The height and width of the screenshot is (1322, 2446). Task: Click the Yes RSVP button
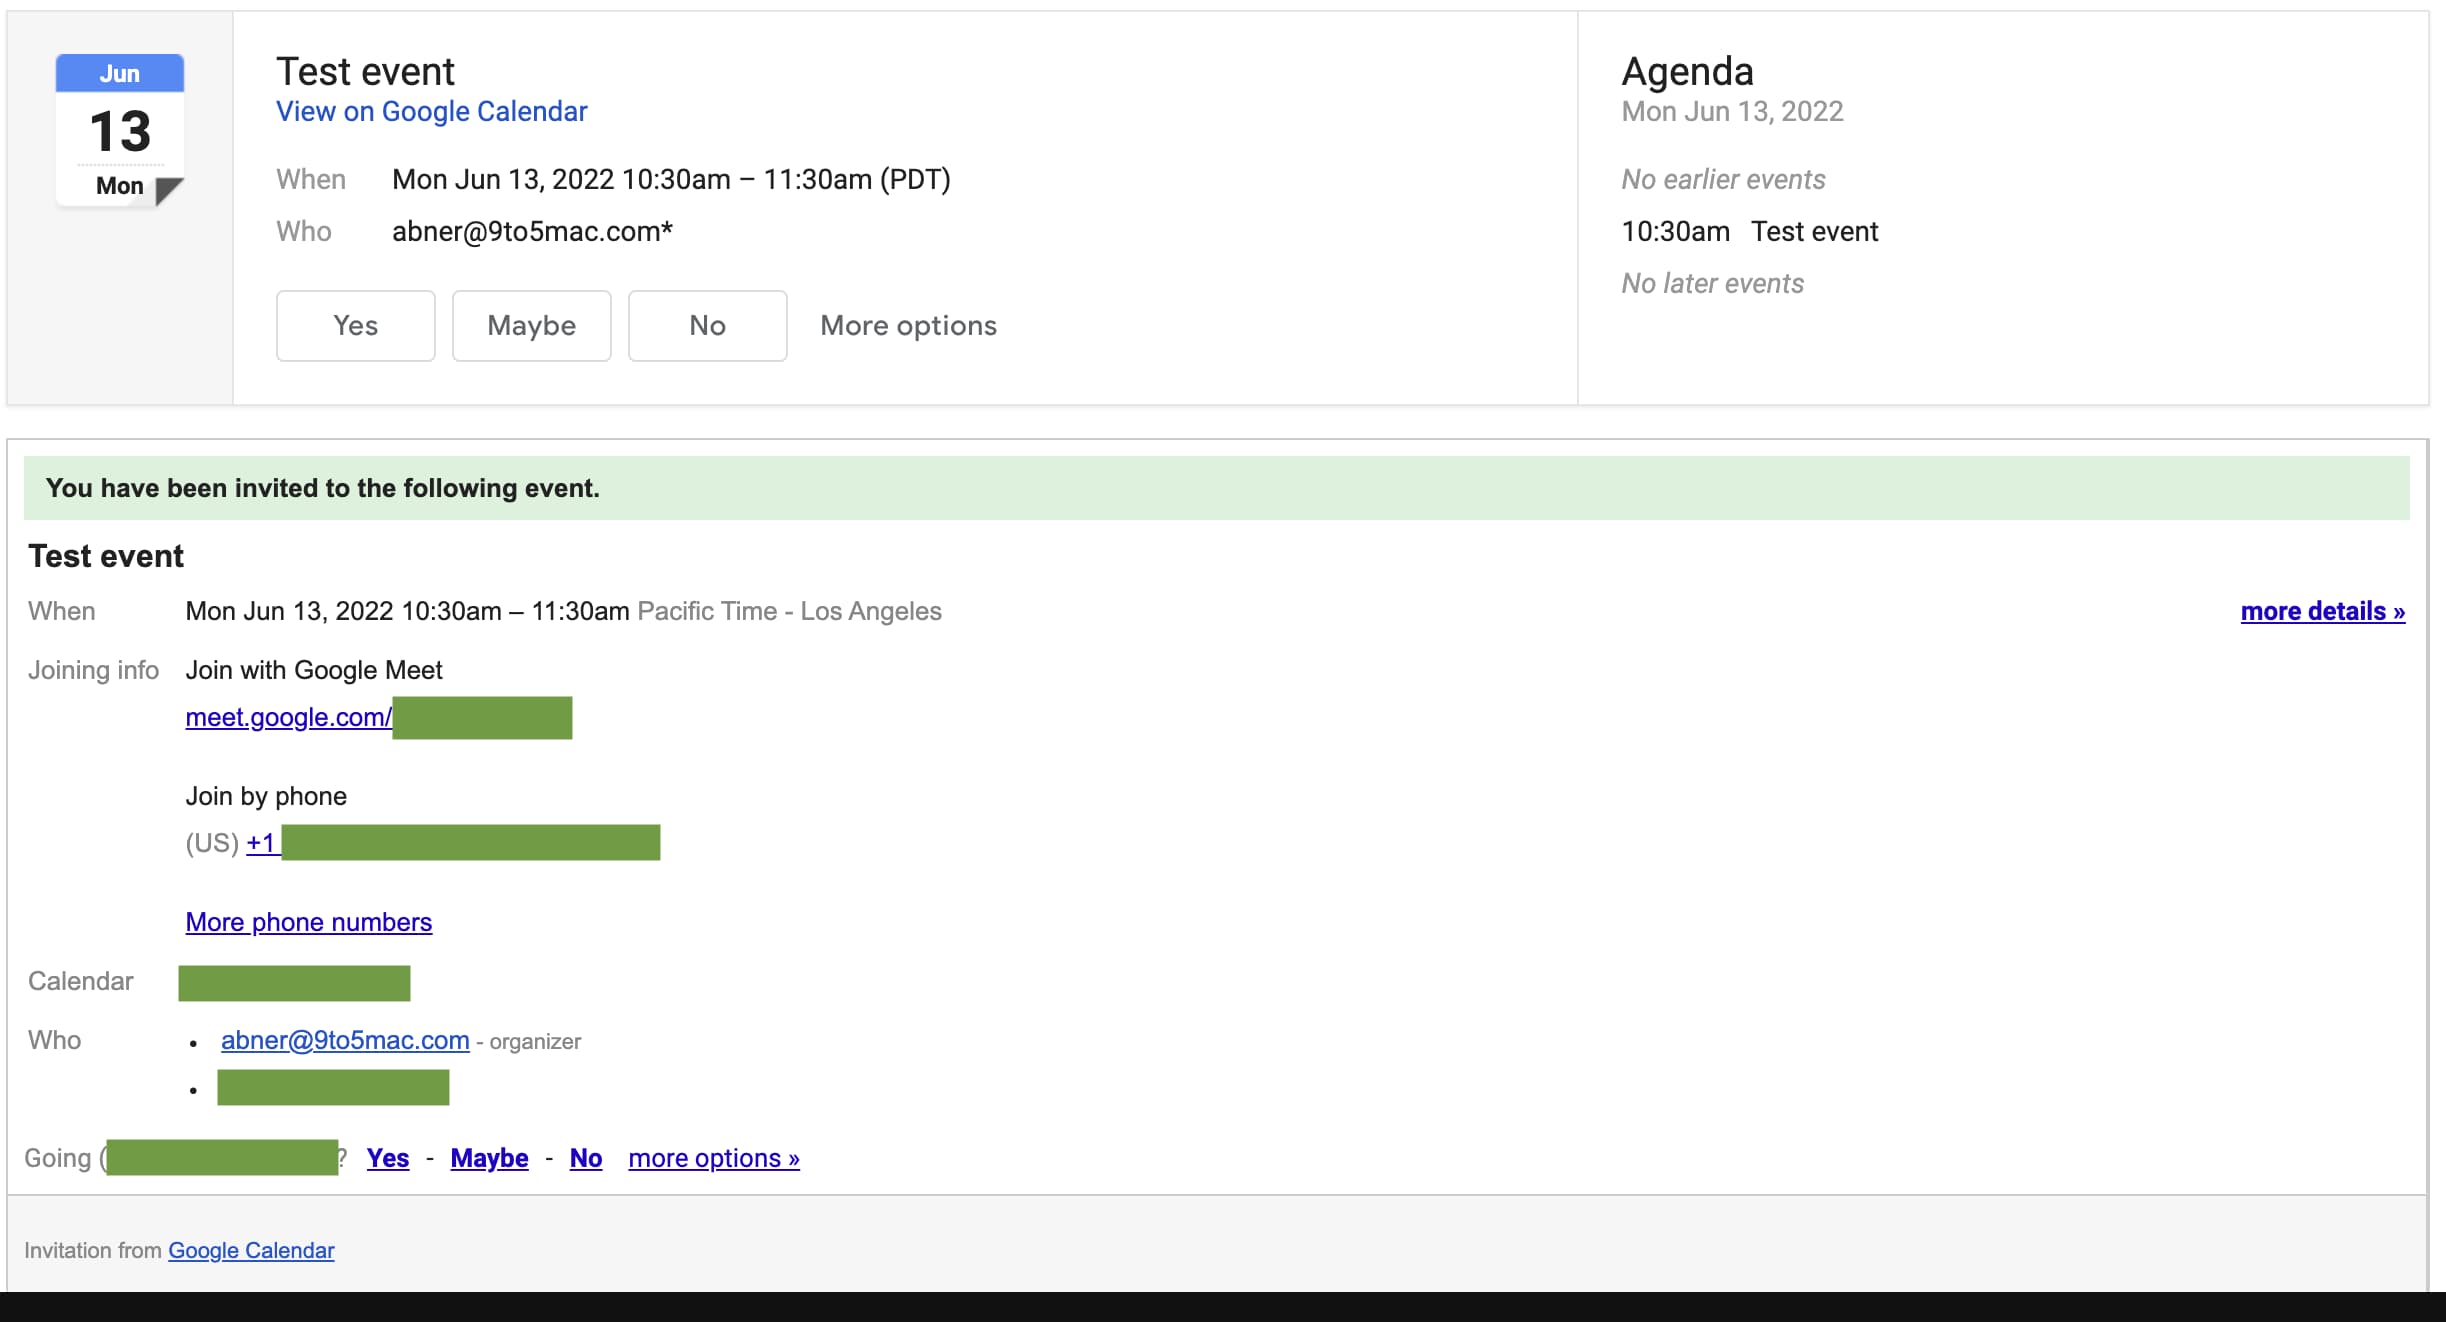click(355, 326)
